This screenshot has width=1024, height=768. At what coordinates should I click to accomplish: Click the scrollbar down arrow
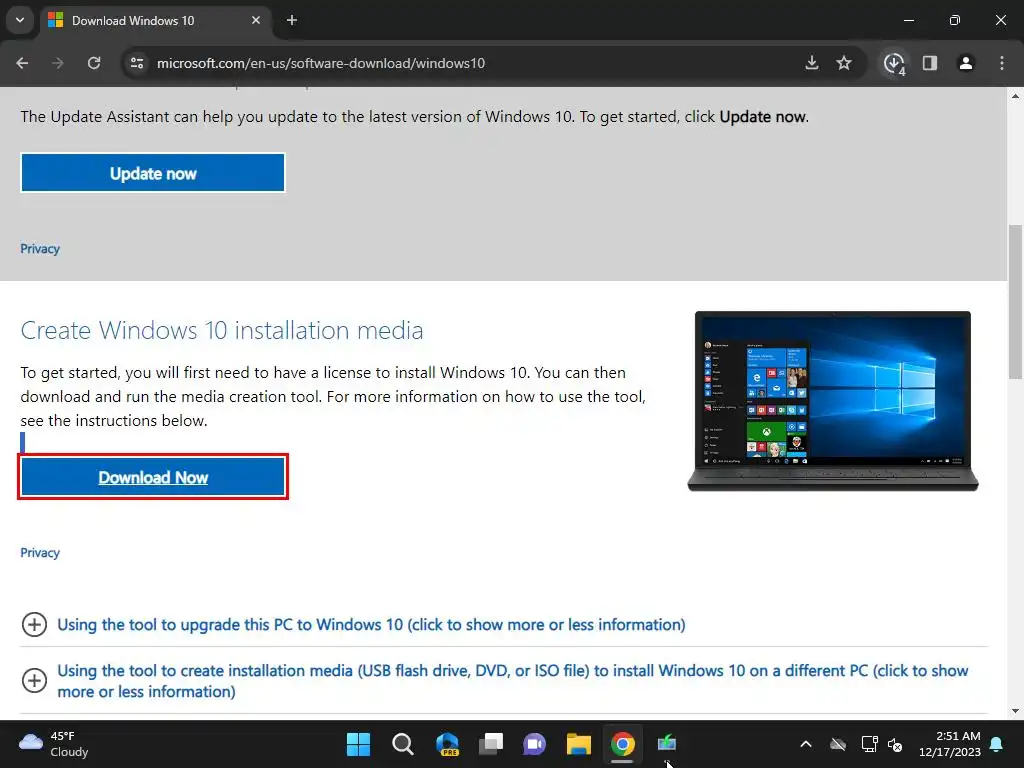[1015, 711]
